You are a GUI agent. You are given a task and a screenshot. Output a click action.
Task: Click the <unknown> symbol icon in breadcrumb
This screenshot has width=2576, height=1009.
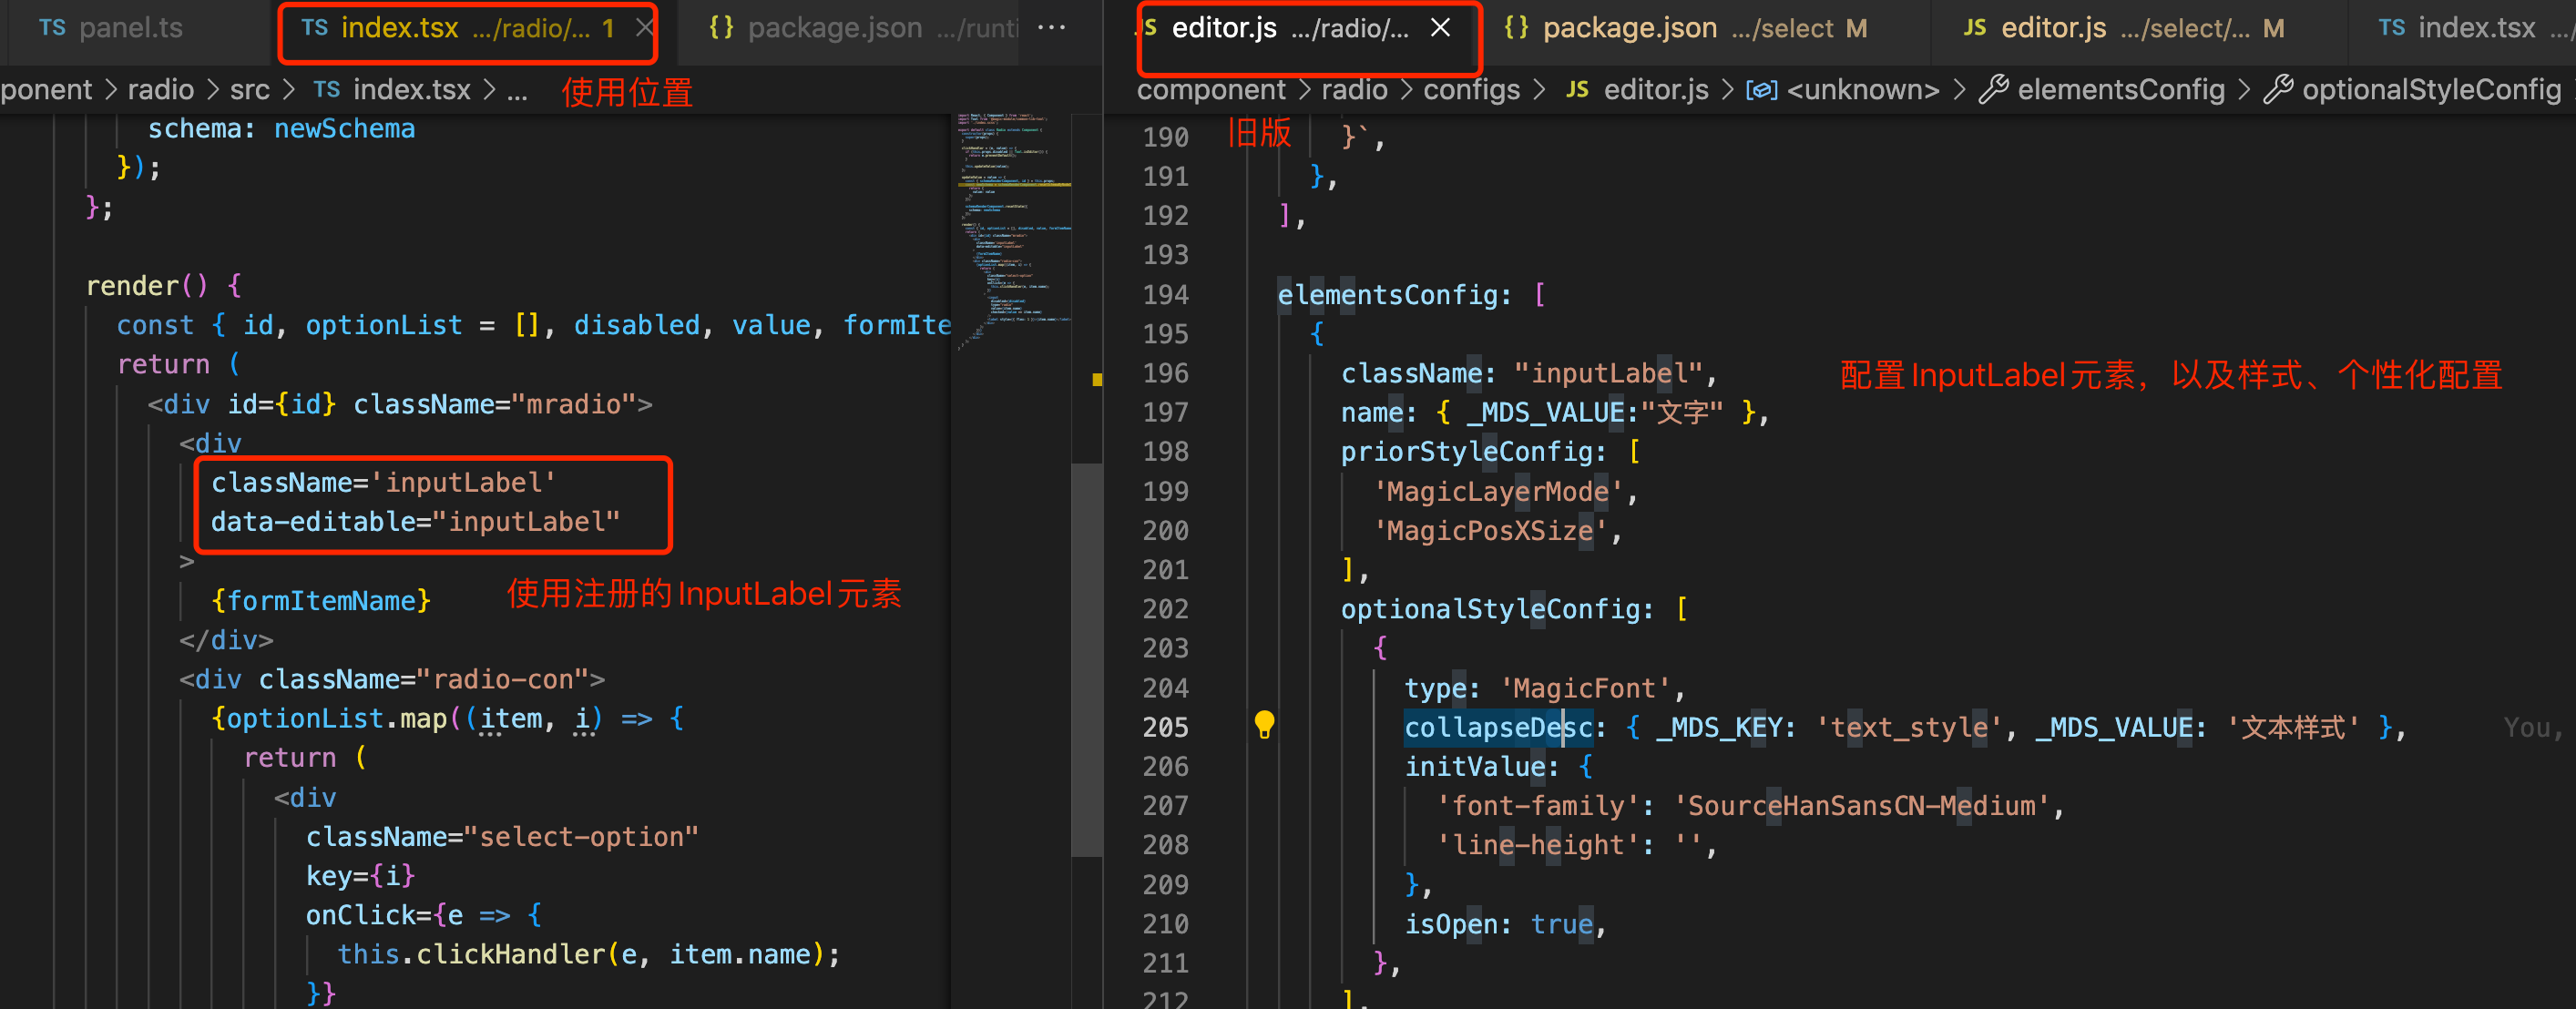click(1760, 90)
